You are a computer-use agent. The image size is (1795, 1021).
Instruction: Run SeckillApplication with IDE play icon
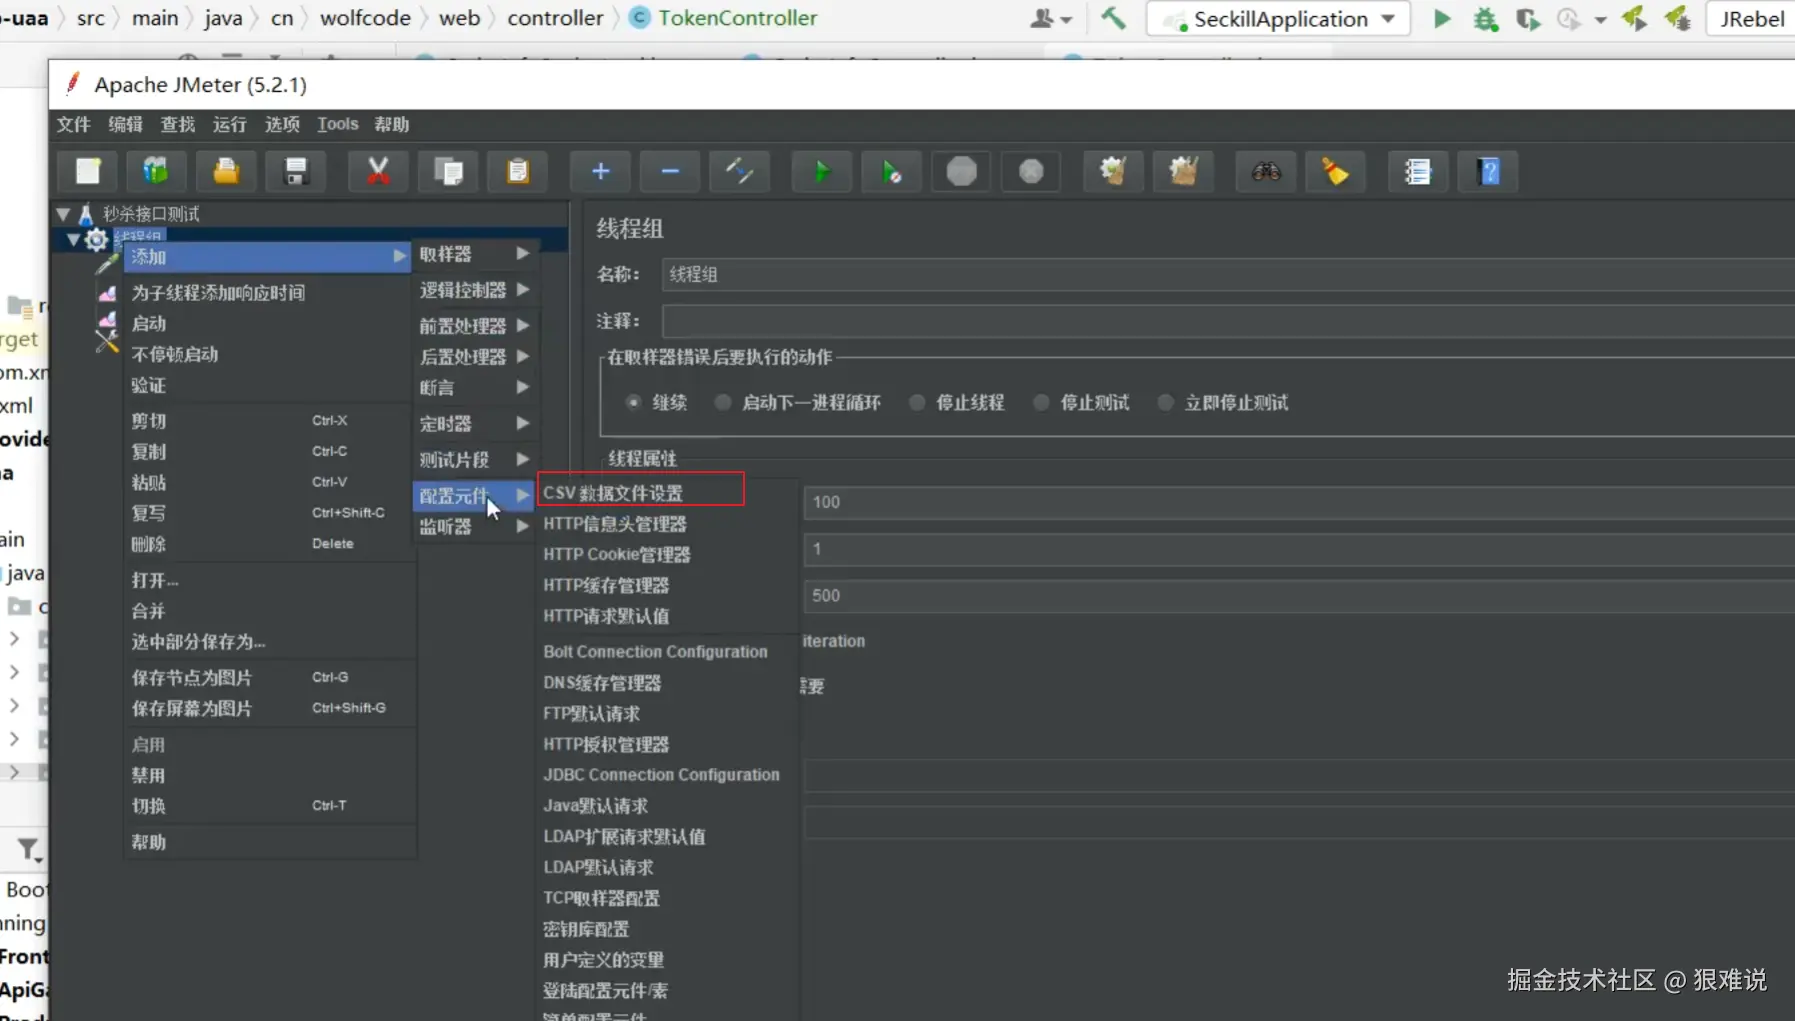pyautogui.click(x=1442, y=18)
